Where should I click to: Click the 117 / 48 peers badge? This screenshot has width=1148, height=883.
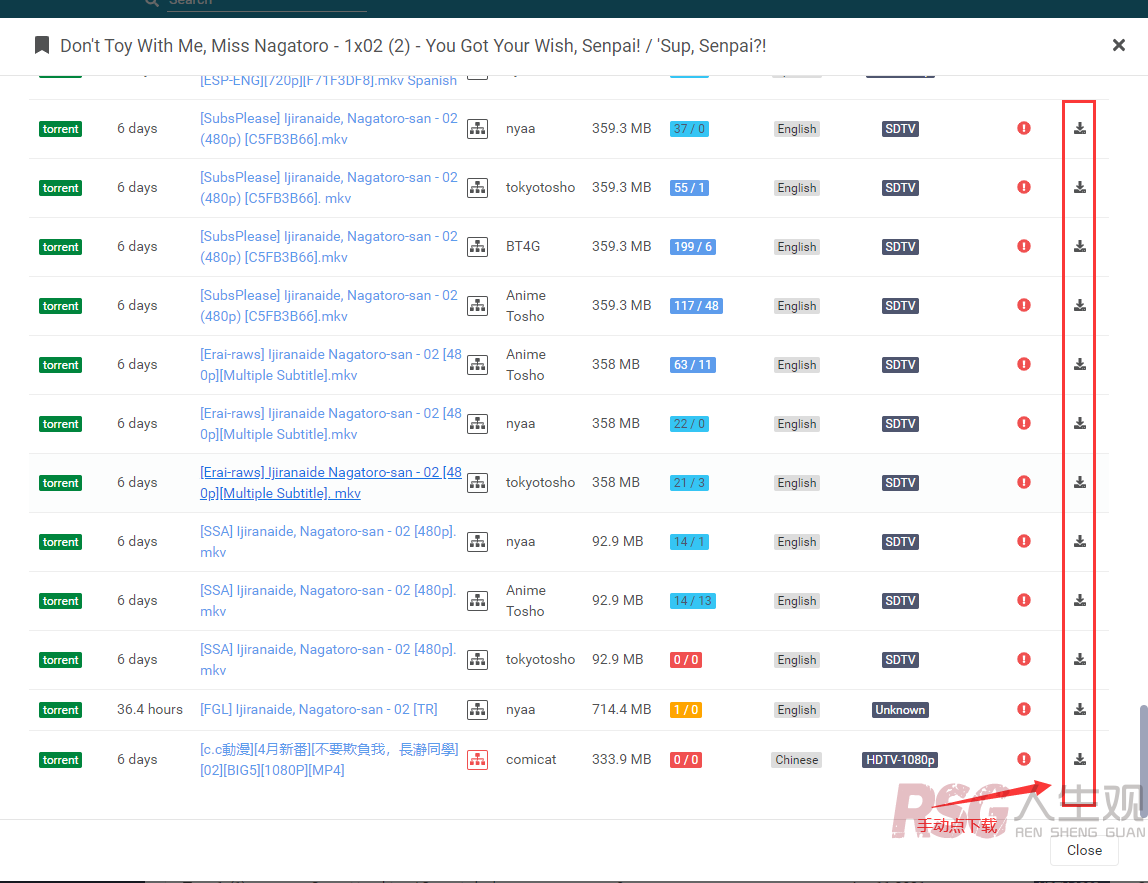pyautogui.click(x=696, y=305)
